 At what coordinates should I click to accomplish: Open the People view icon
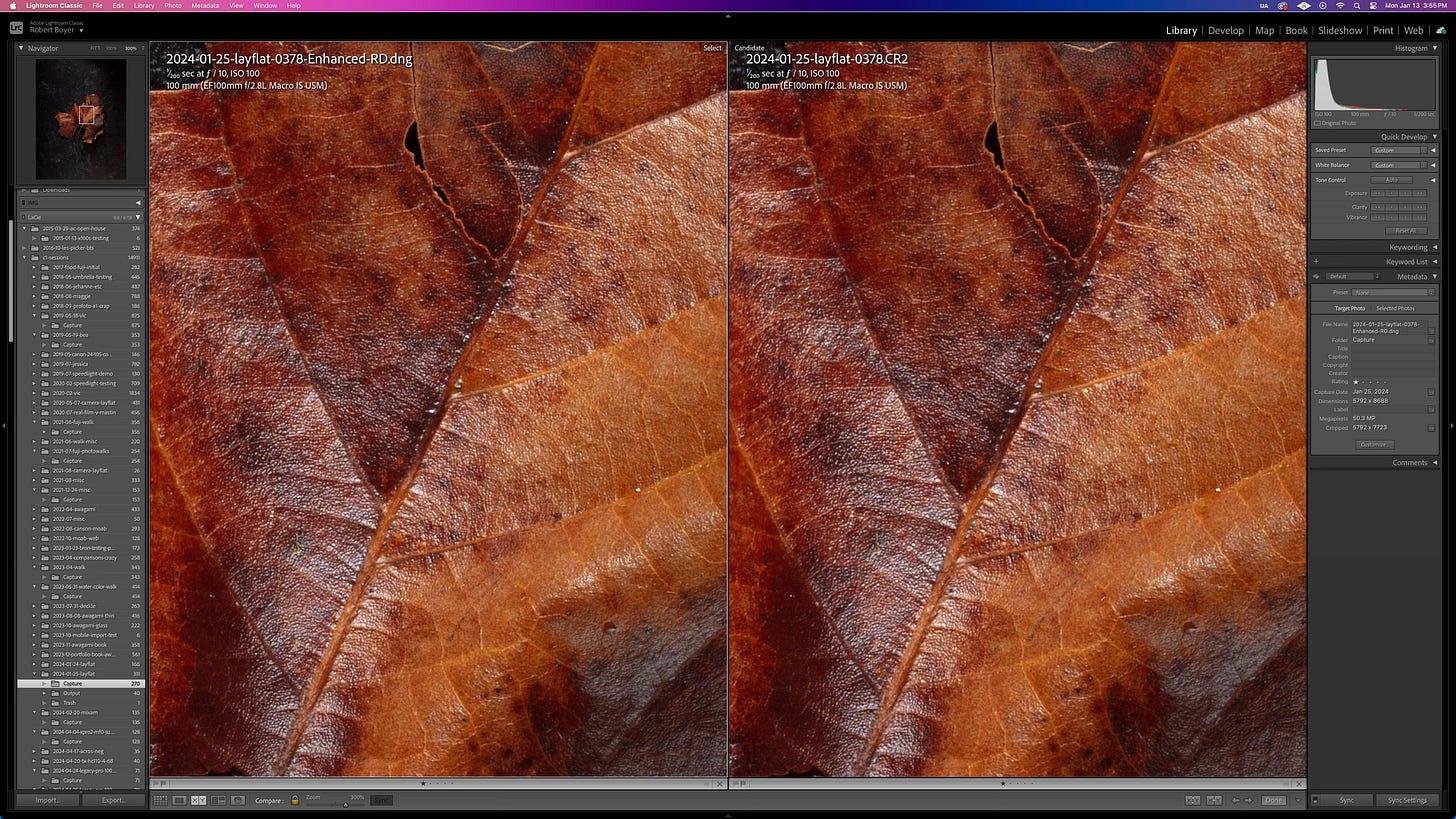(x=238, y=800)
